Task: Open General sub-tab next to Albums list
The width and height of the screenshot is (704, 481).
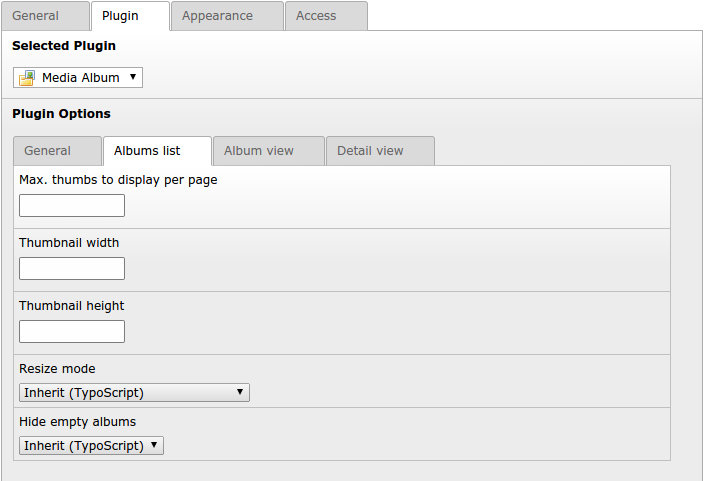Action: click(47, 151)
